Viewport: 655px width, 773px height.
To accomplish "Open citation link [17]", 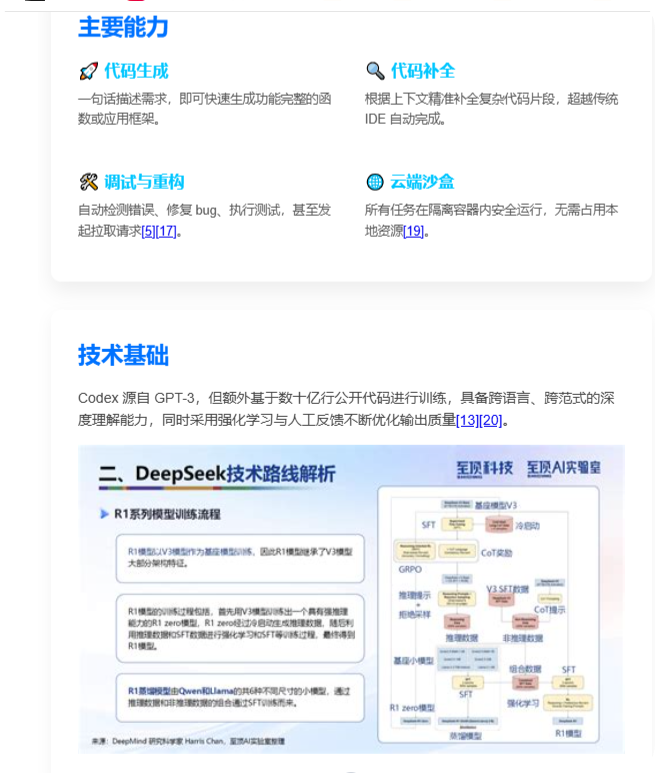I will pos(166,231).
